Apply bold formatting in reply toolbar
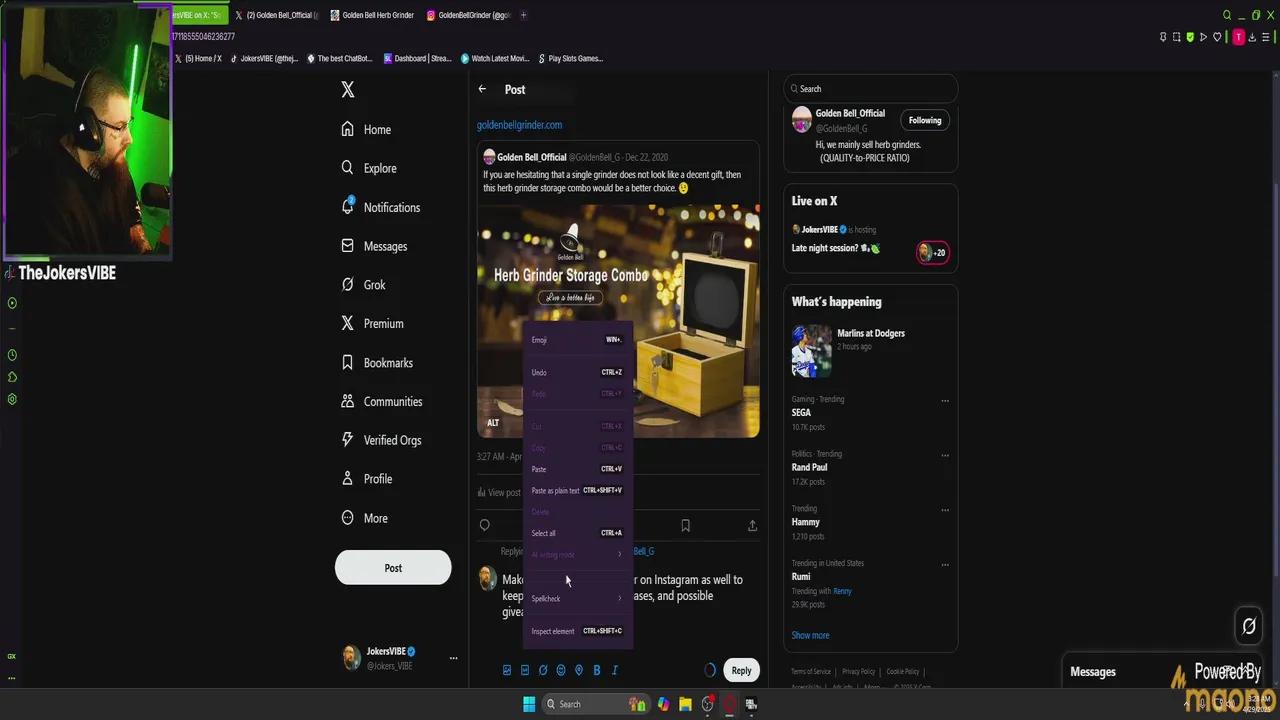 pos(597,670)
